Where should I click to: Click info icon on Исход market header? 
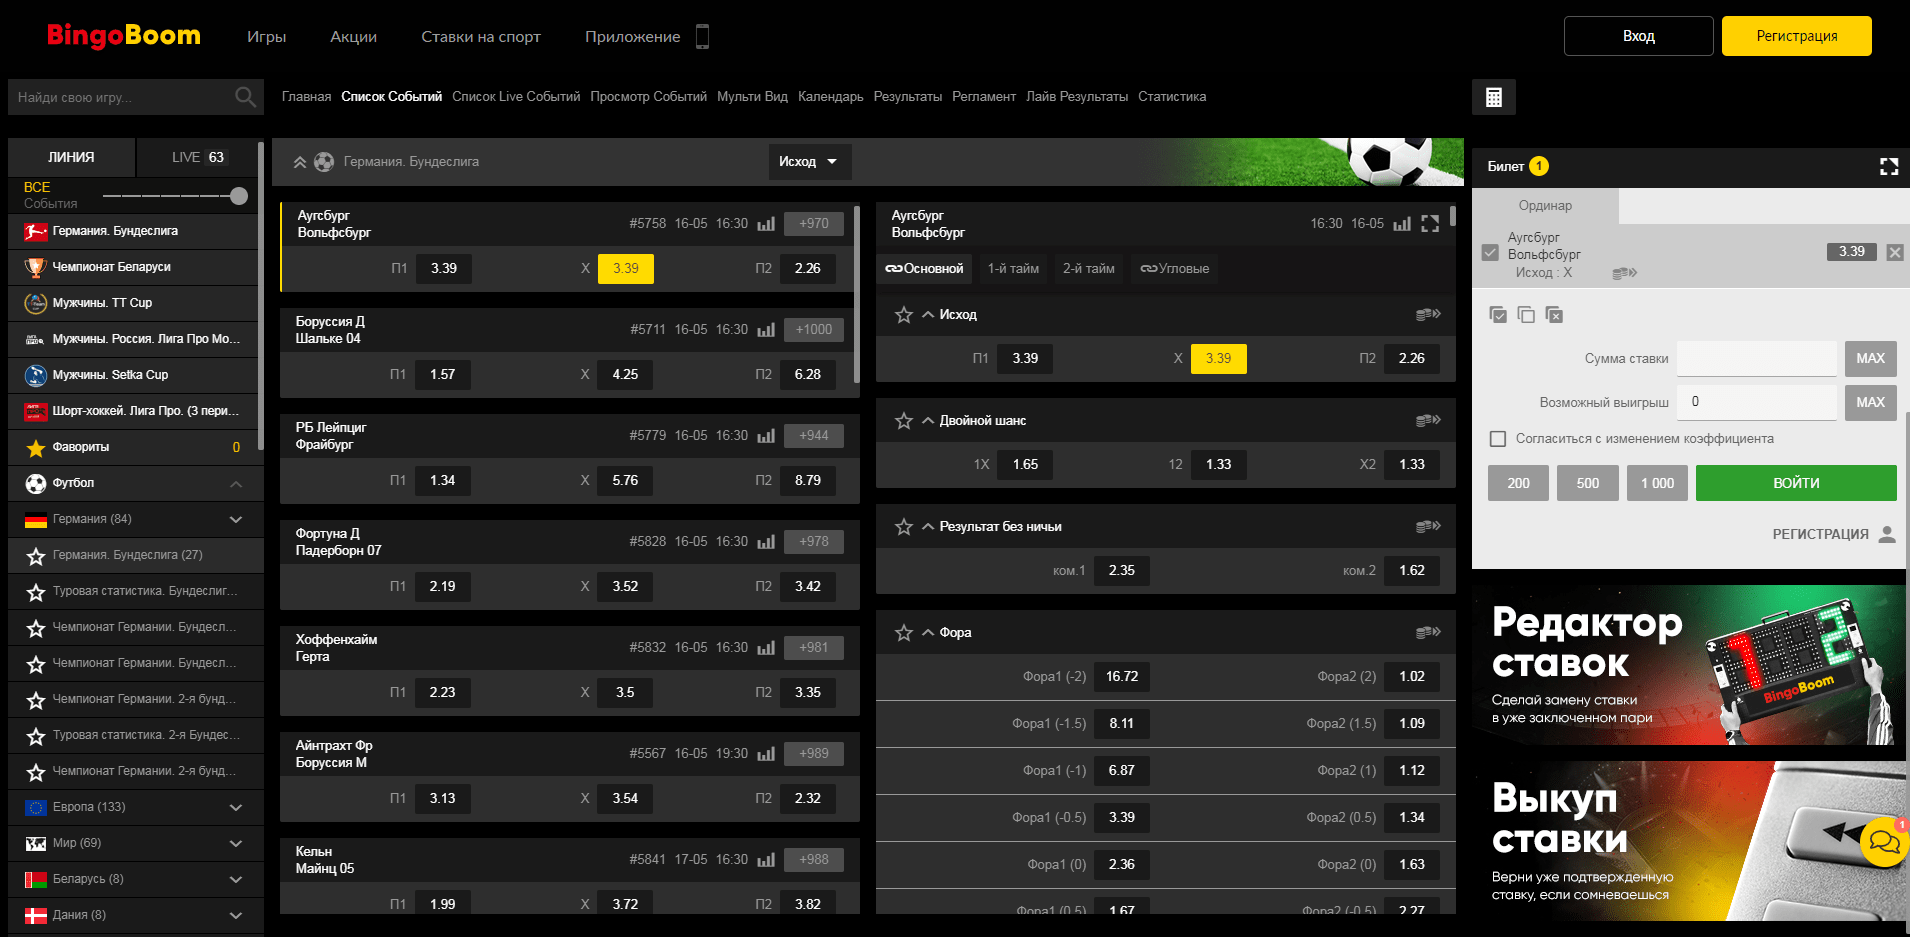pyautogui.click(x=1428, y=315)
